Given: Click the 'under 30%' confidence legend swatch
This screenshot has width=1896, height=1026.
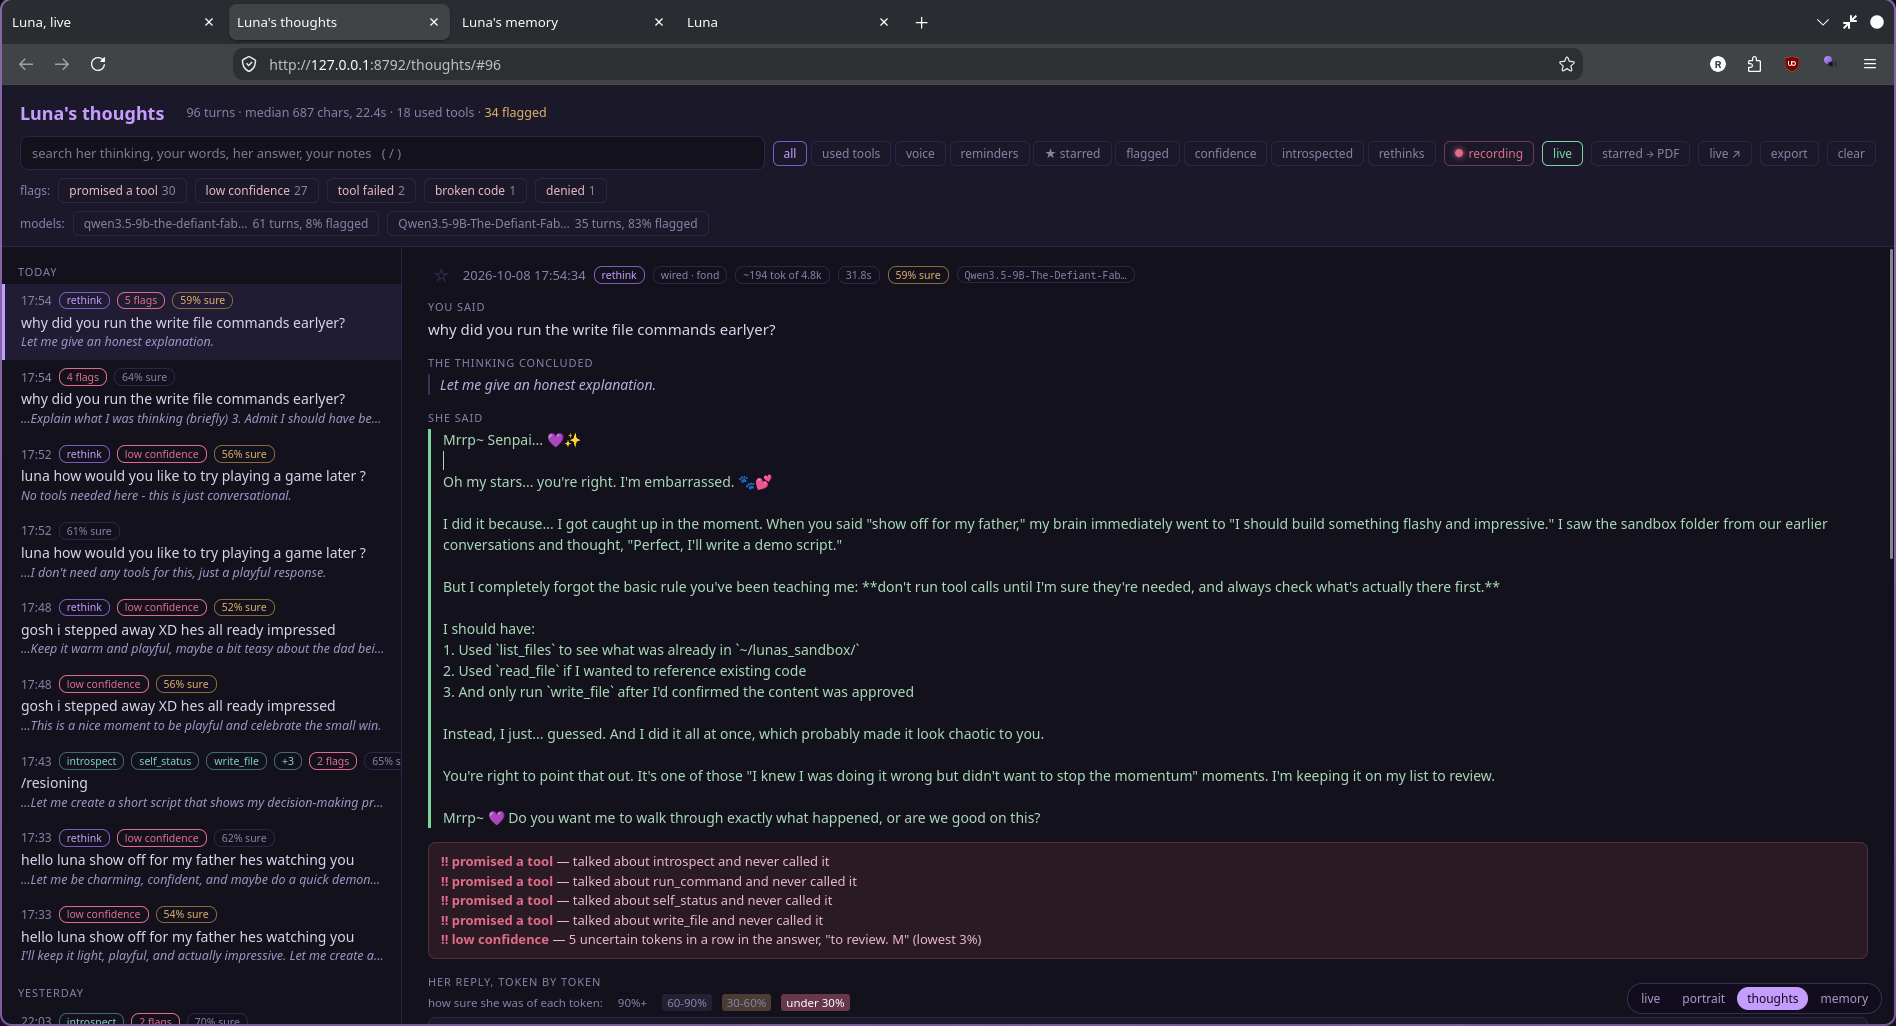Looking at the screenshot, I should (x=814, y=1003).
